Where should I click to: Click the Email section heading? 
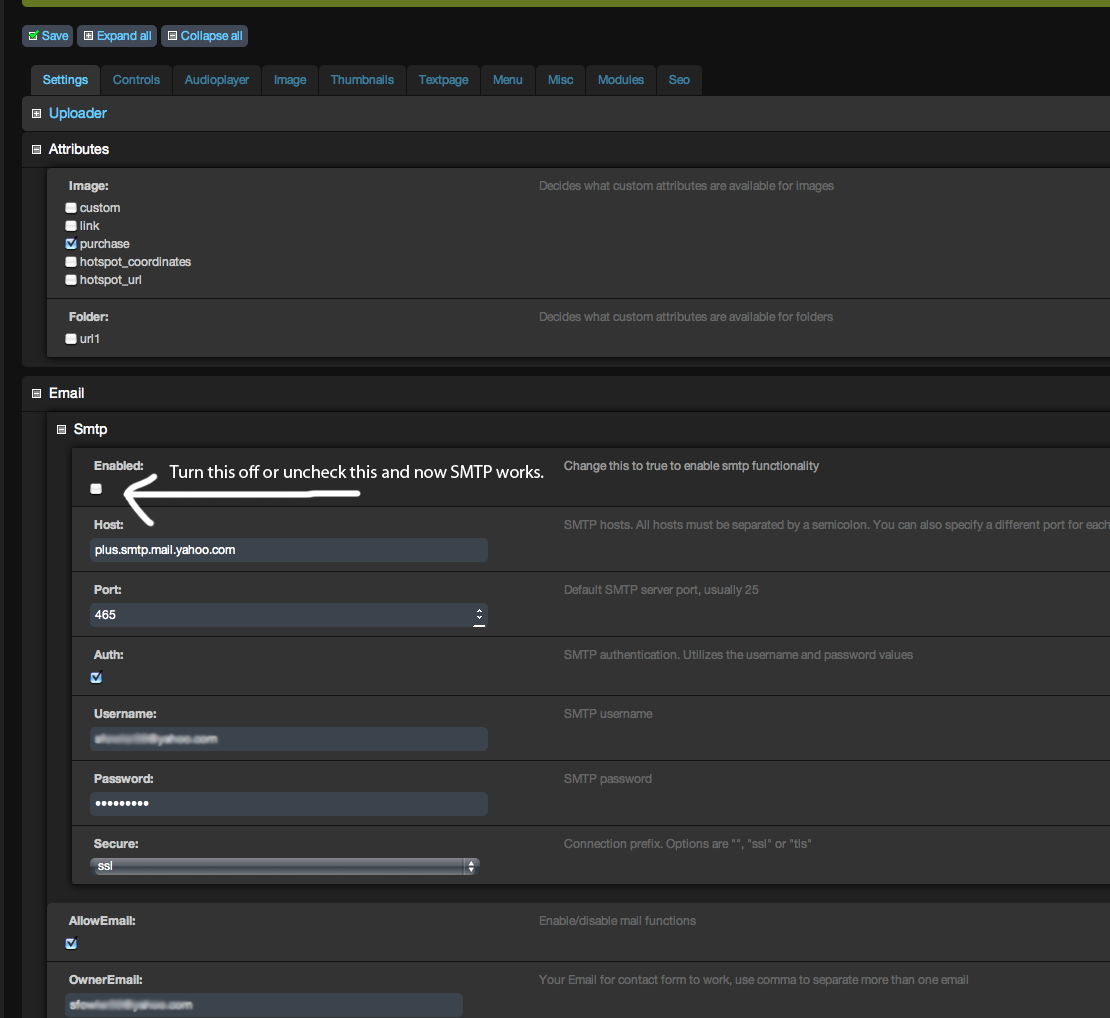point(67,393)
